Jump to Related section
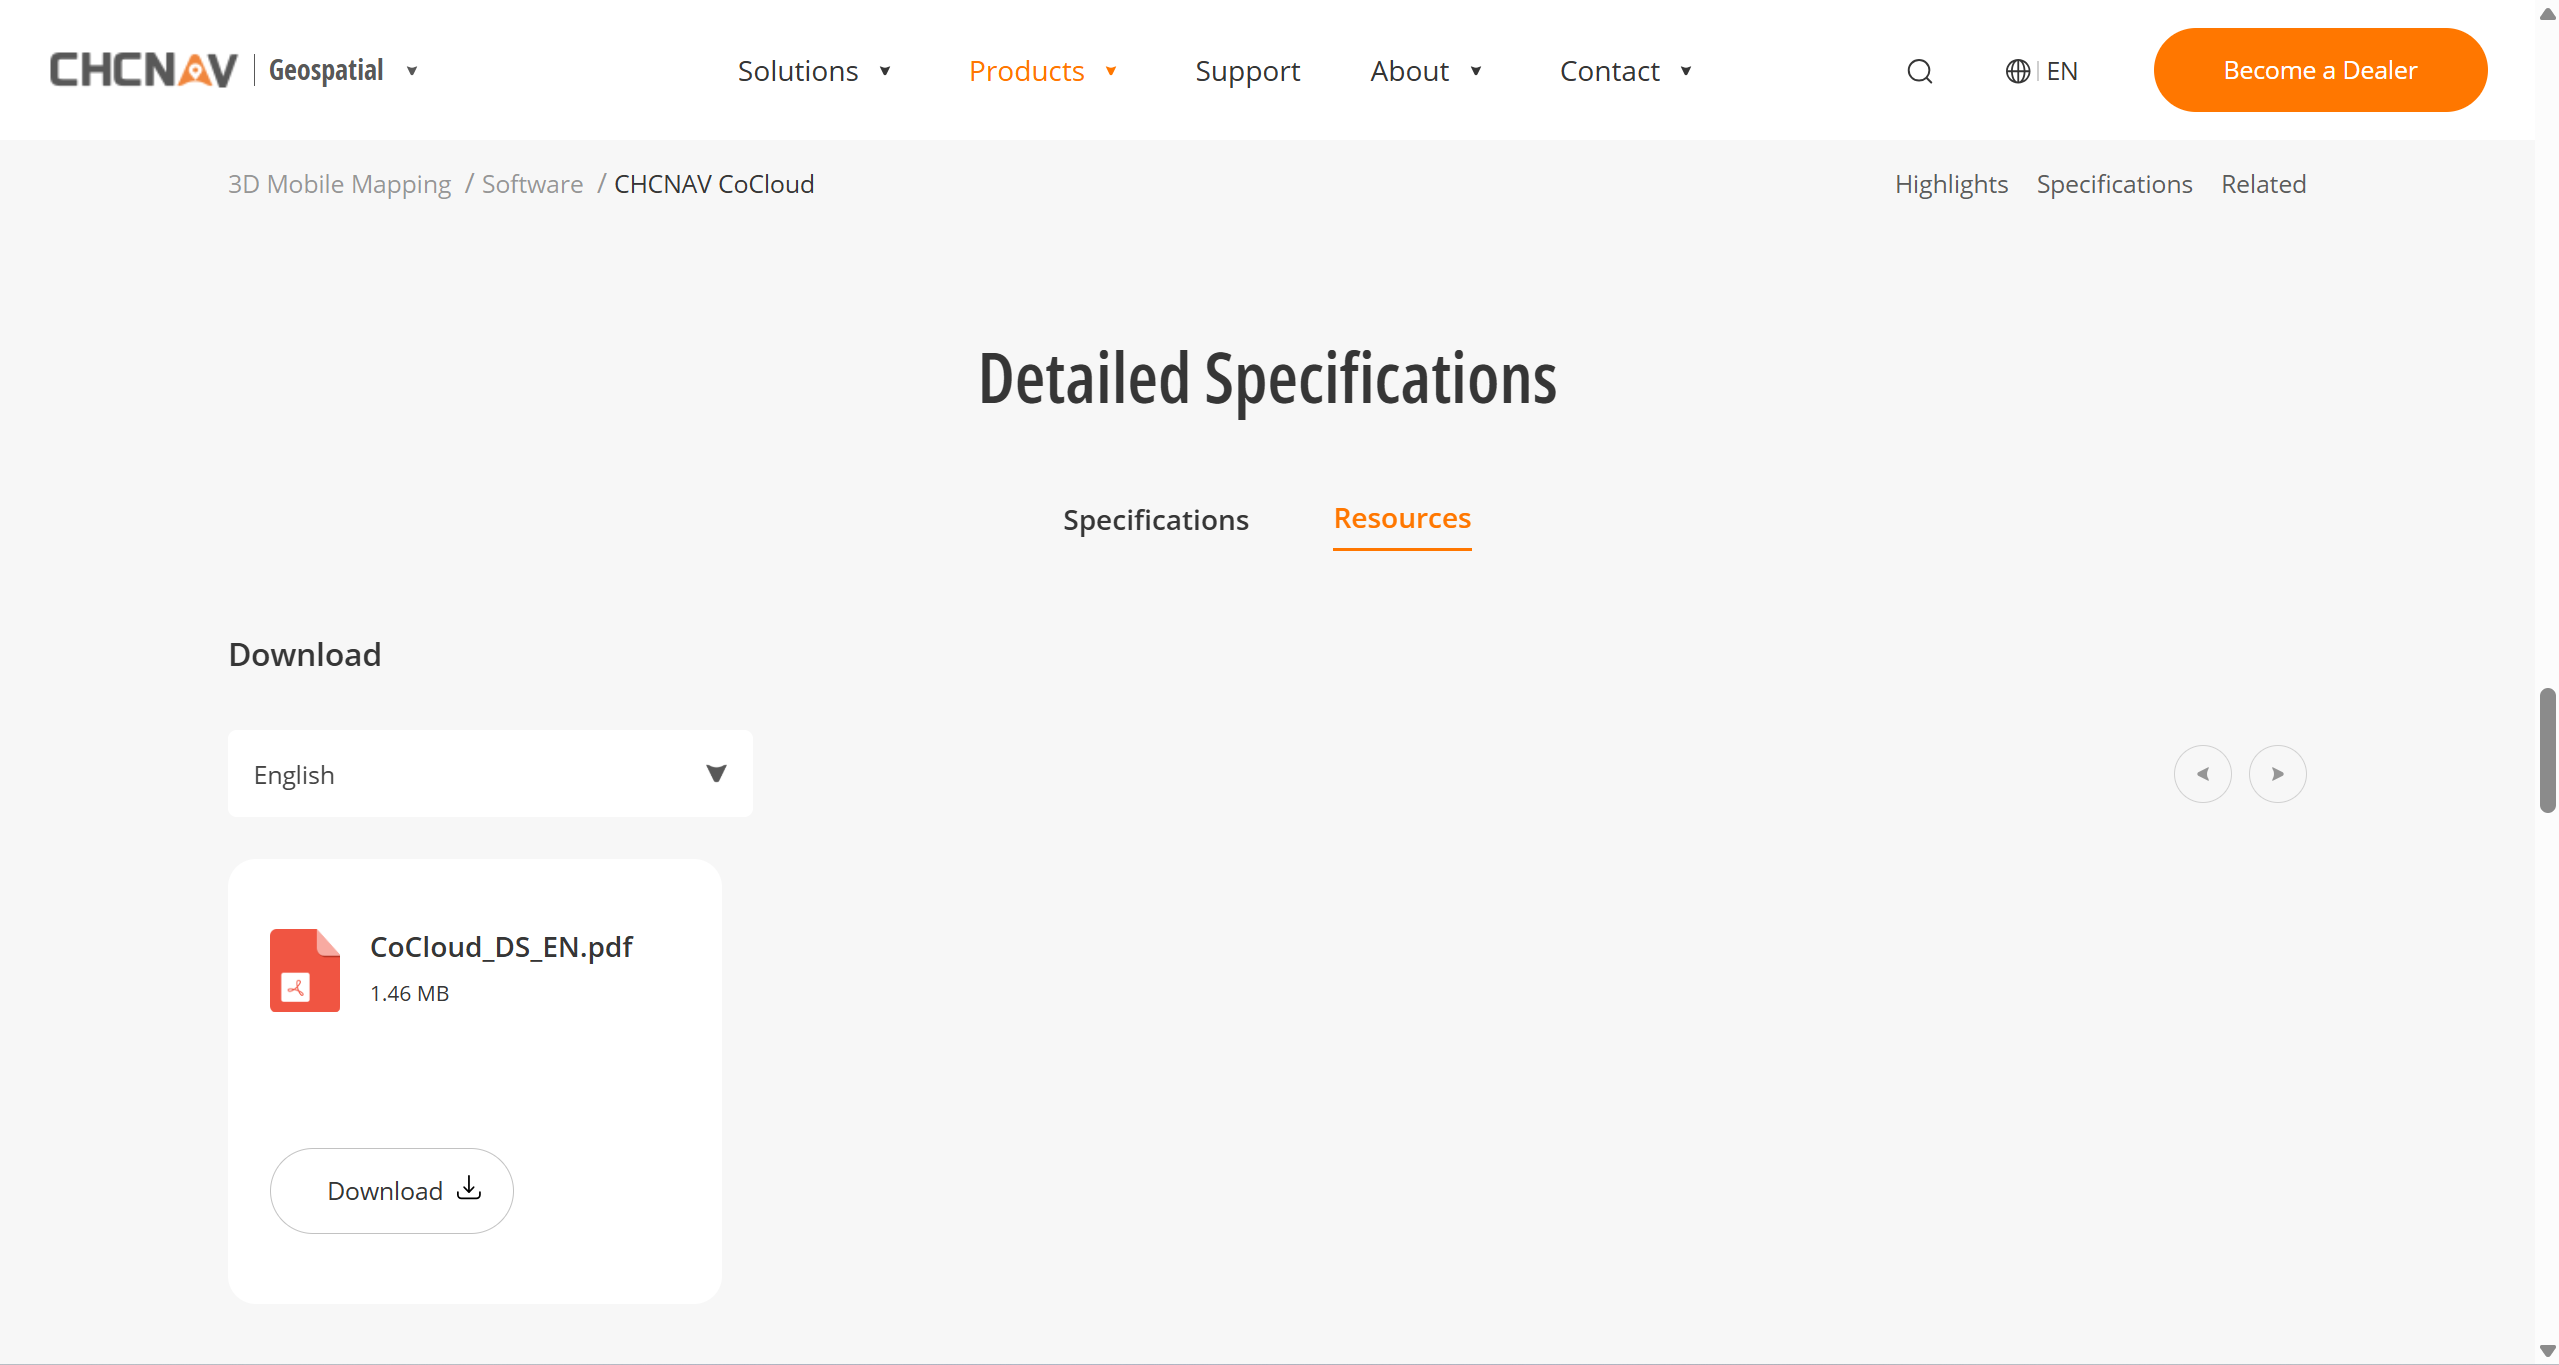The image size is (2559, 1365). point(2263,184)
